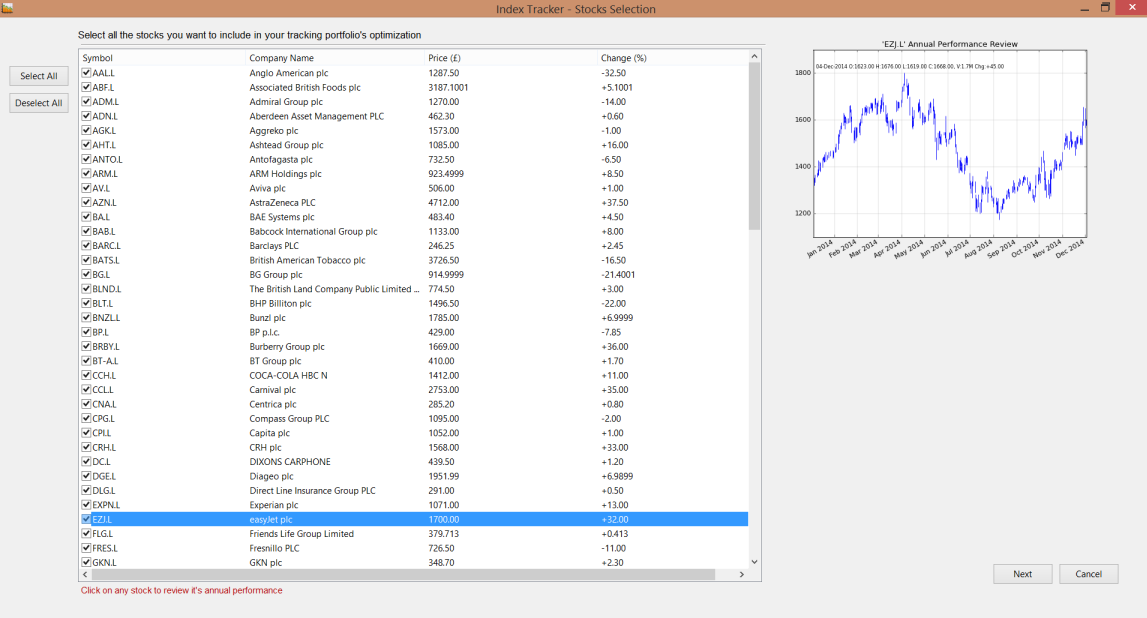Image resolution: width=1147 pixels, height=618 pixels.
Task: Click the vertical scrollbar thumb
Action: tap(754, 146)
